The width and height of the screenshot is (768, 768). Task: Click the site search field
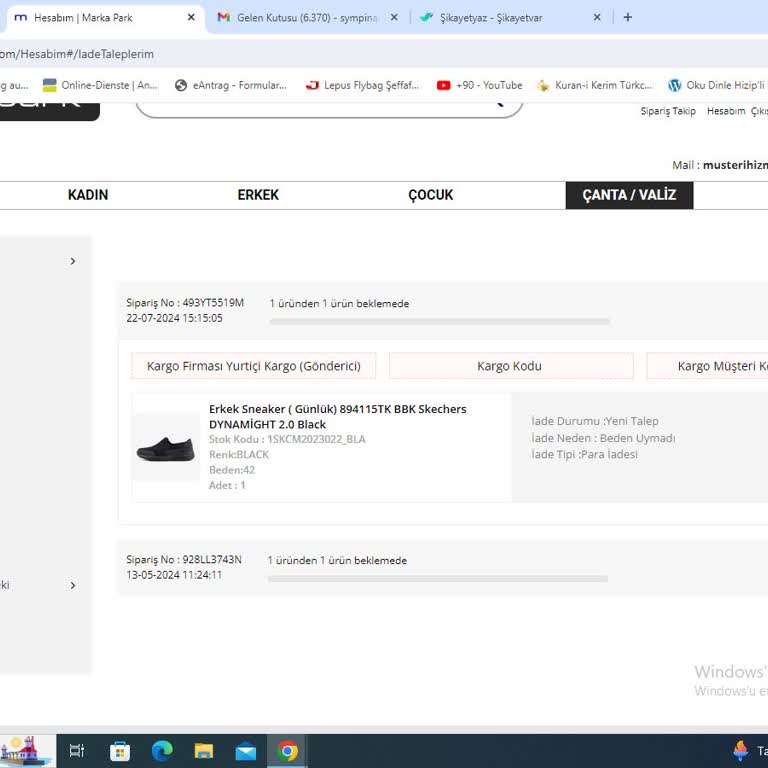click(x=329, y=110)
